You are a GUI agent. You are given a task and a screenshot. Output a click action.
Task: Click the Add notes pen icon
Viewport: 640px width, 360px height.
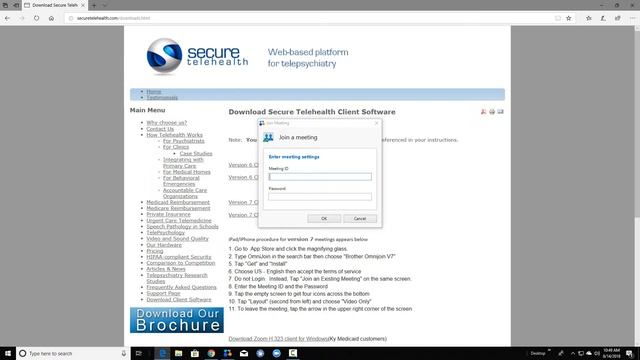coord(603,18)
